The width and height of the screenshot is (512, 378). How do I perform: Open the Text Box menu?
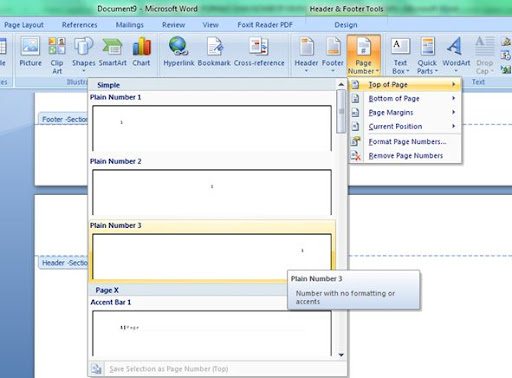[x=400, y=56]
